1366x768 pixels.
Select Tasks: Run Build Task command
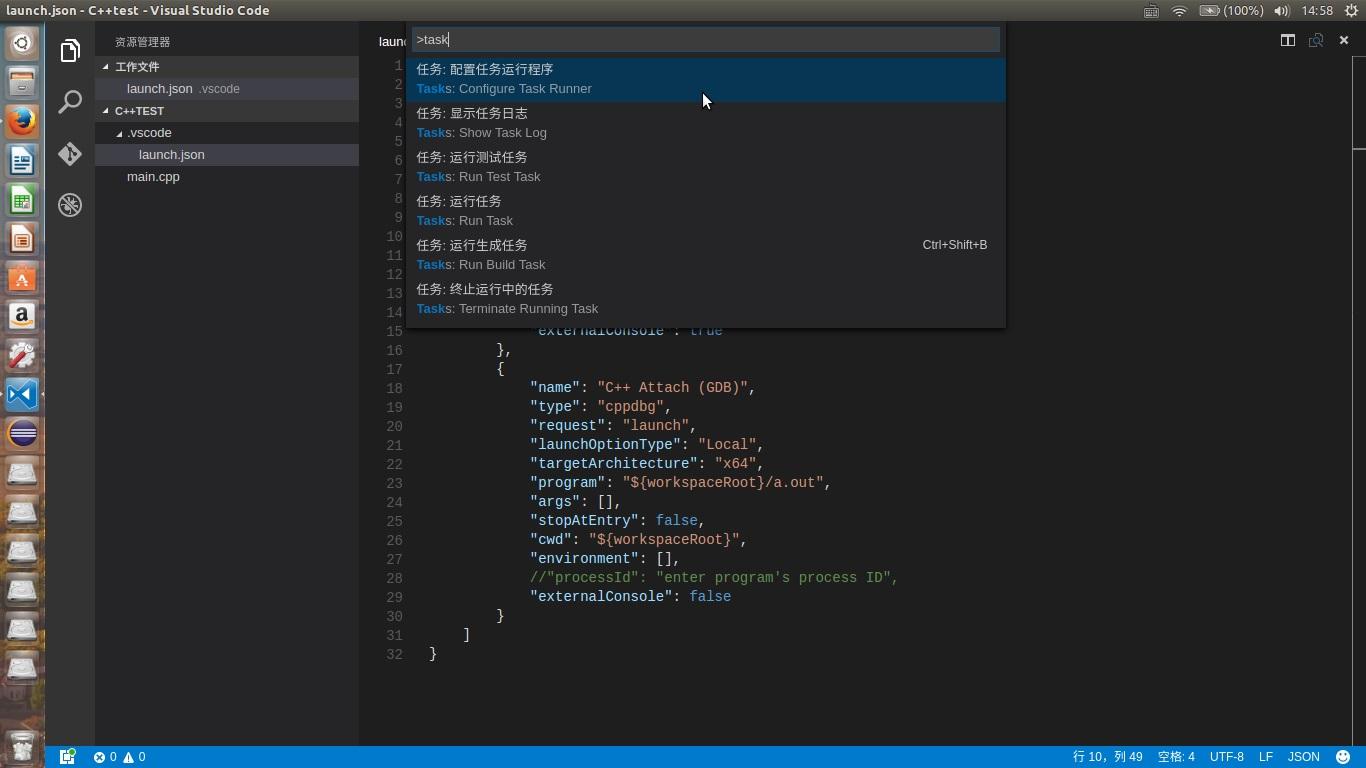click(704, 255)
